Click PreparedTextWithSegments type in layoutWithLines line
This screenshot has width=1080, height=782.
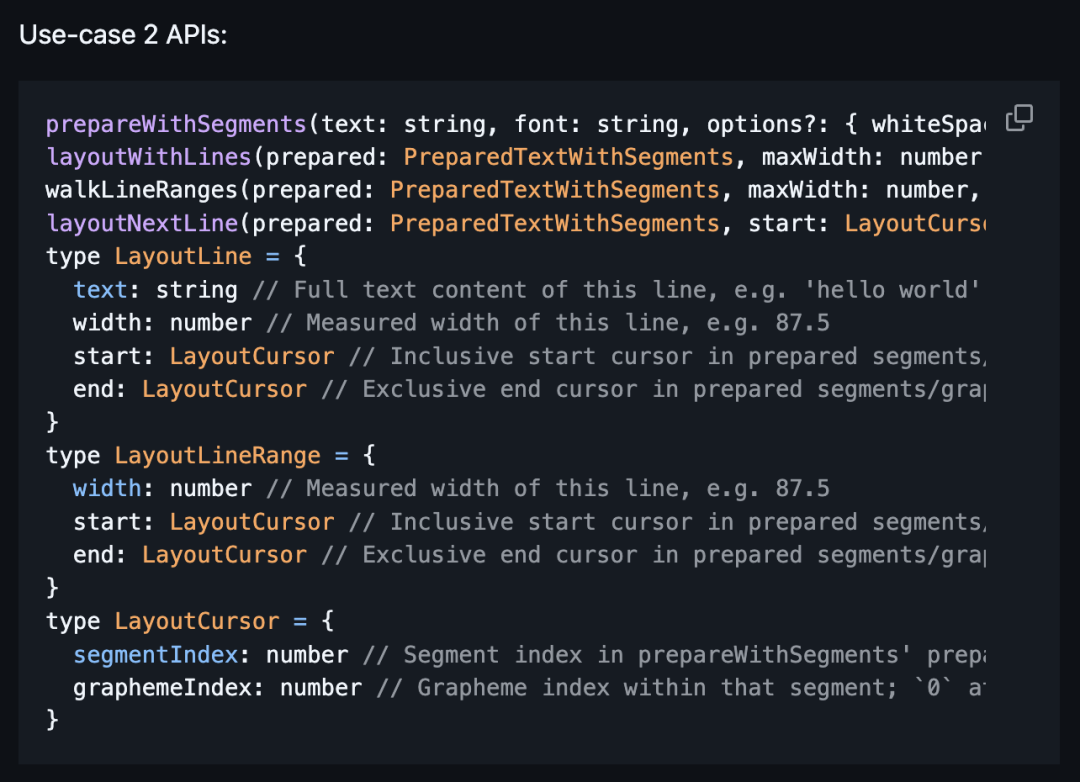pos(568,158)
